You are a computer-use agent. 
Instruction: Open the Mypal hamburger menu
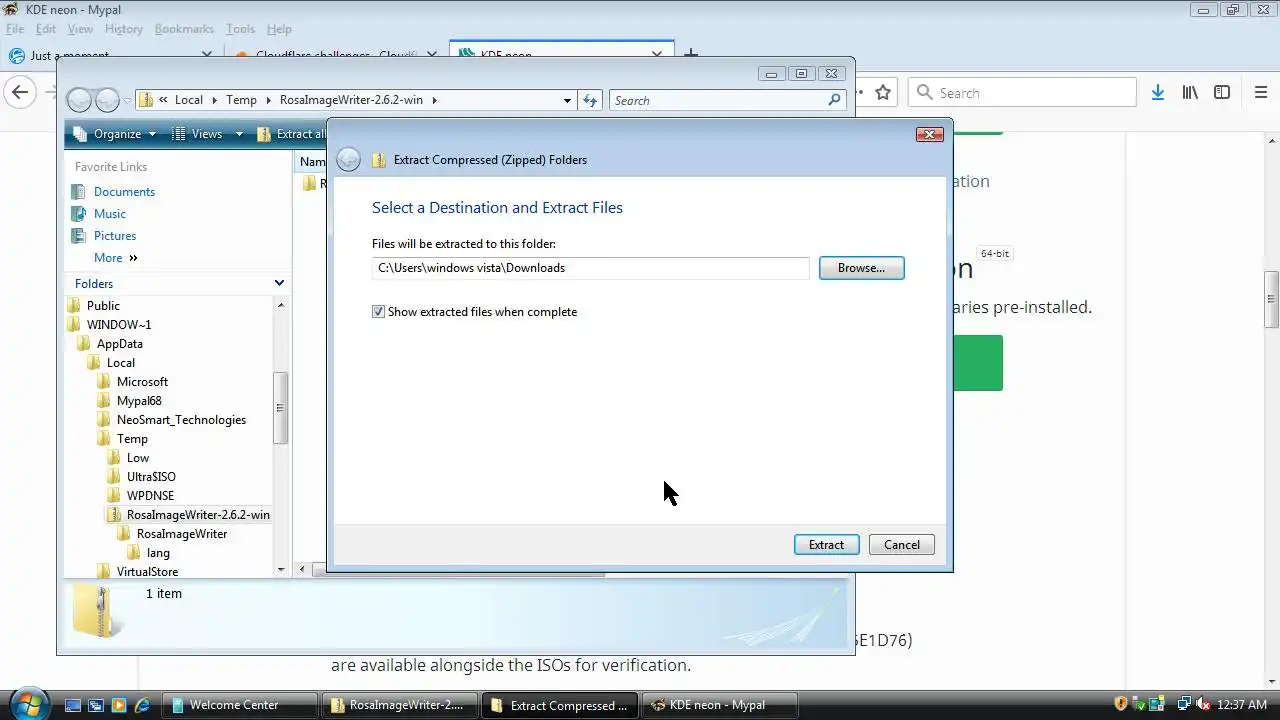tap(1261, 93)
